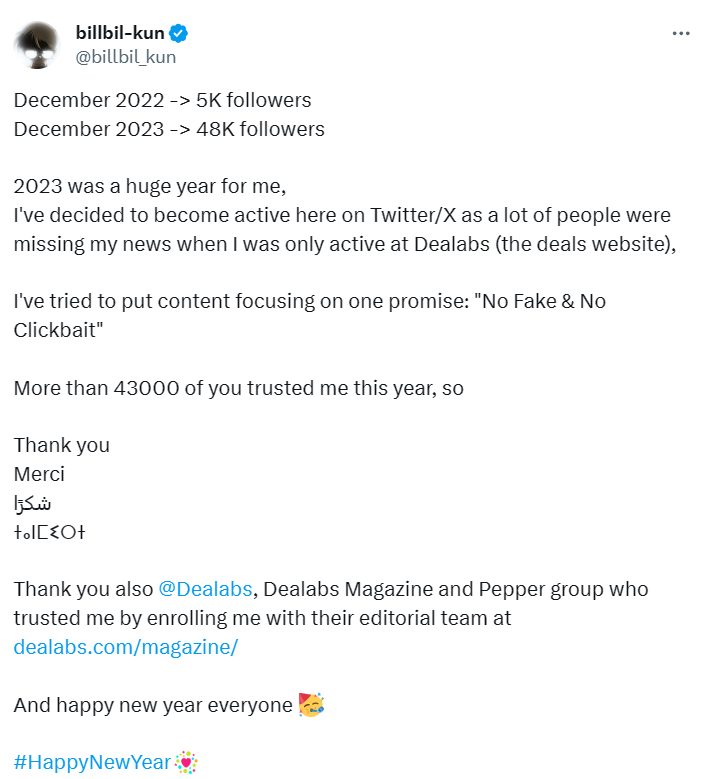Click the "2023 was a huge year" sentence

[x=150, y=187]
